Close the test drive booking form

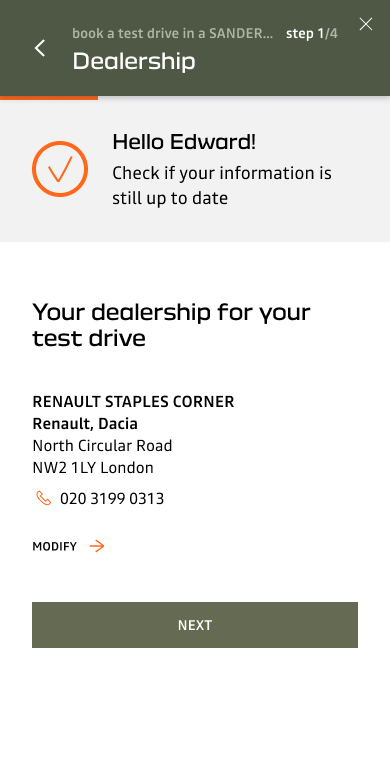(x=366, y=24)
